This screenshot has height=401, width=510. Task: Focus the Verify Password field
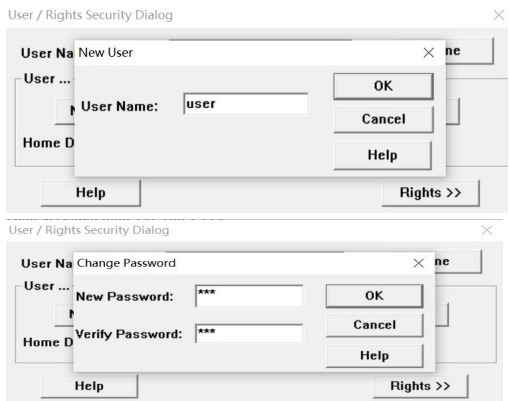[x=249, y=333]
